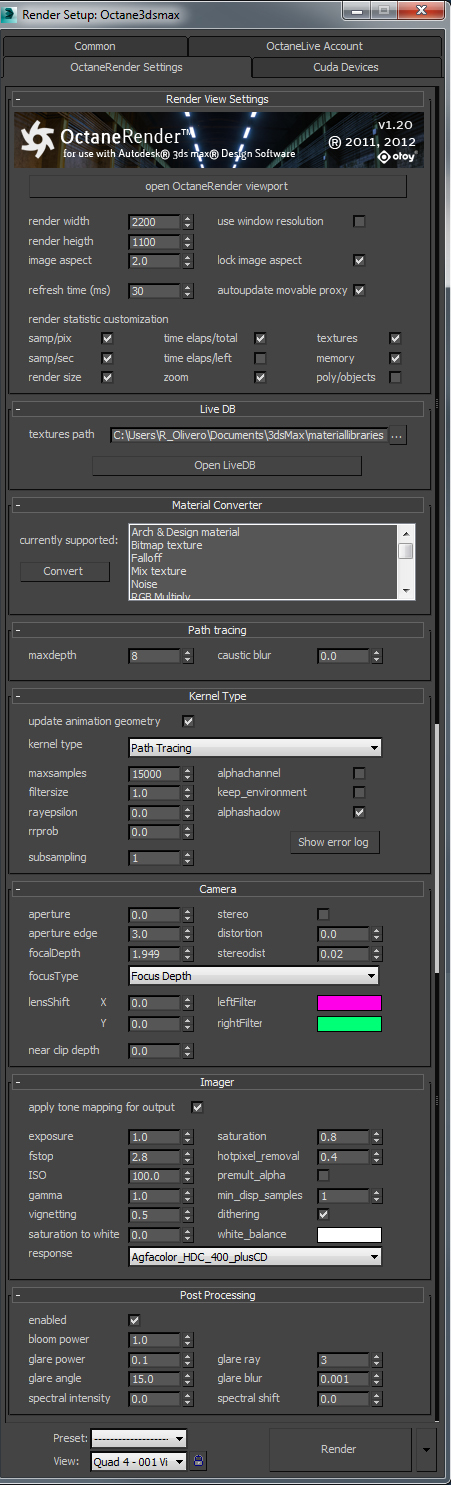
Task: Uncheck alphashadow option
Action: pos(359,812)
